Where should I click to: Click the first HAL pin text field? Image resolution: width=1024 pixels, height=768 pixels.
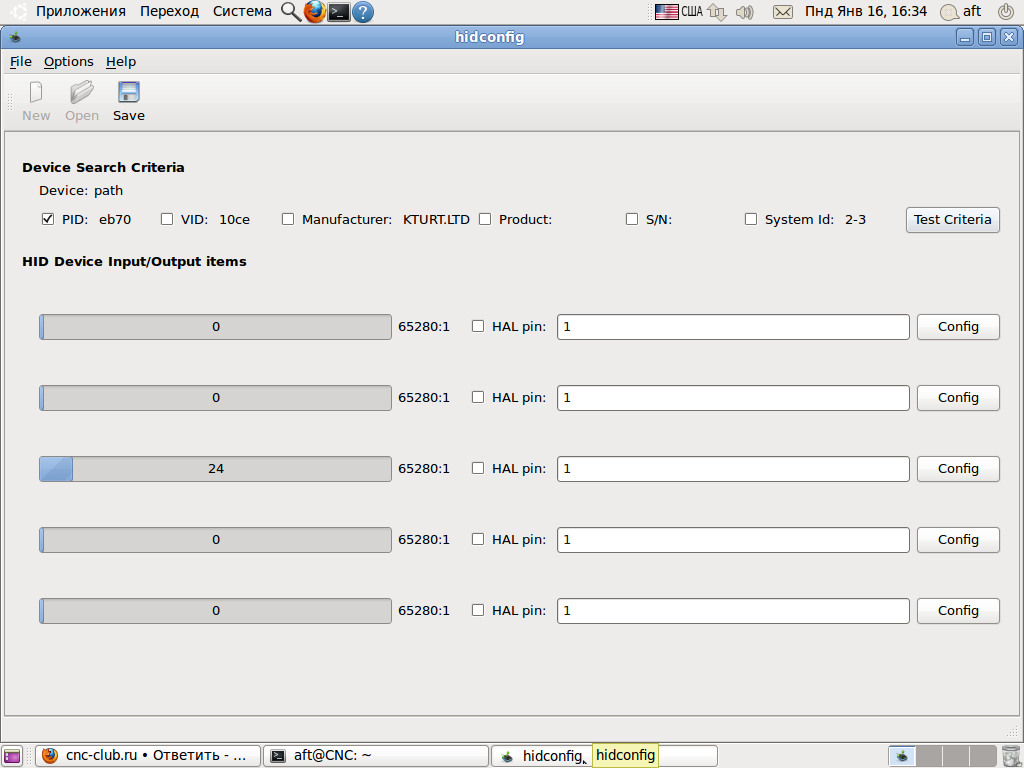[x=733, y=327]
